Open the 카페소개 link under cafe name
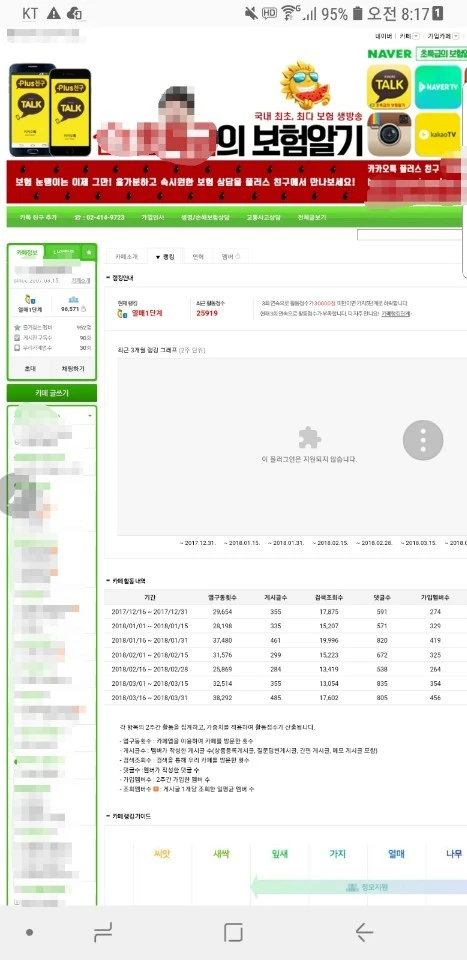 (x=81, y=280)
